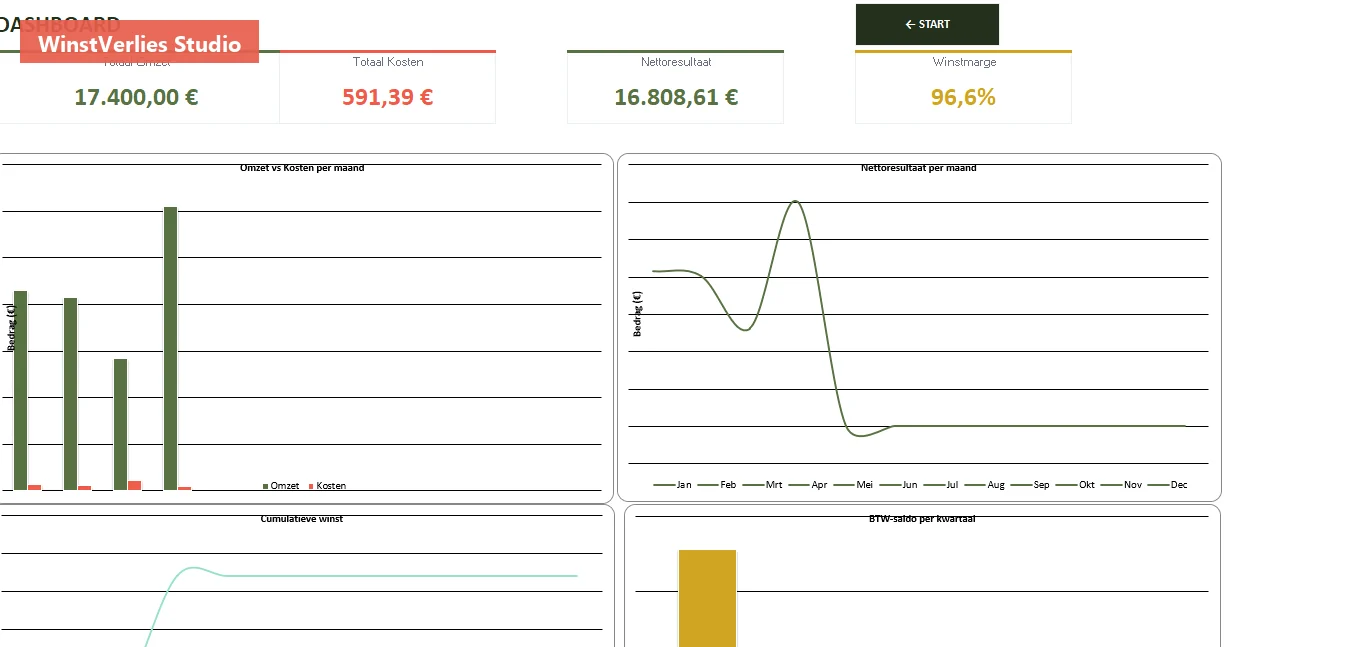Click the Winstmarge 96,6% card
The image size is (1353, 647).
(x=963, y=87)
